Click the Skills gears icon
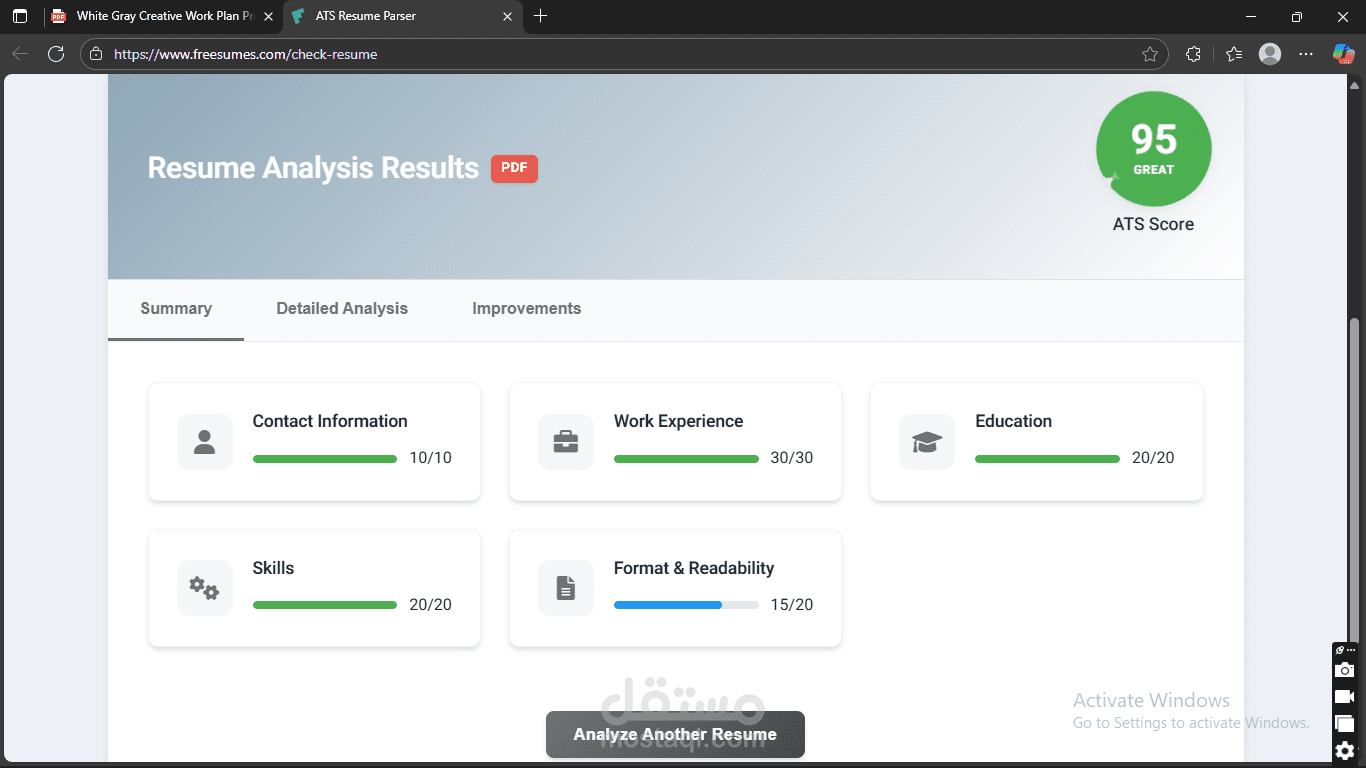The height and width of the screenshot is (768, 1366). tap(205, 589)
